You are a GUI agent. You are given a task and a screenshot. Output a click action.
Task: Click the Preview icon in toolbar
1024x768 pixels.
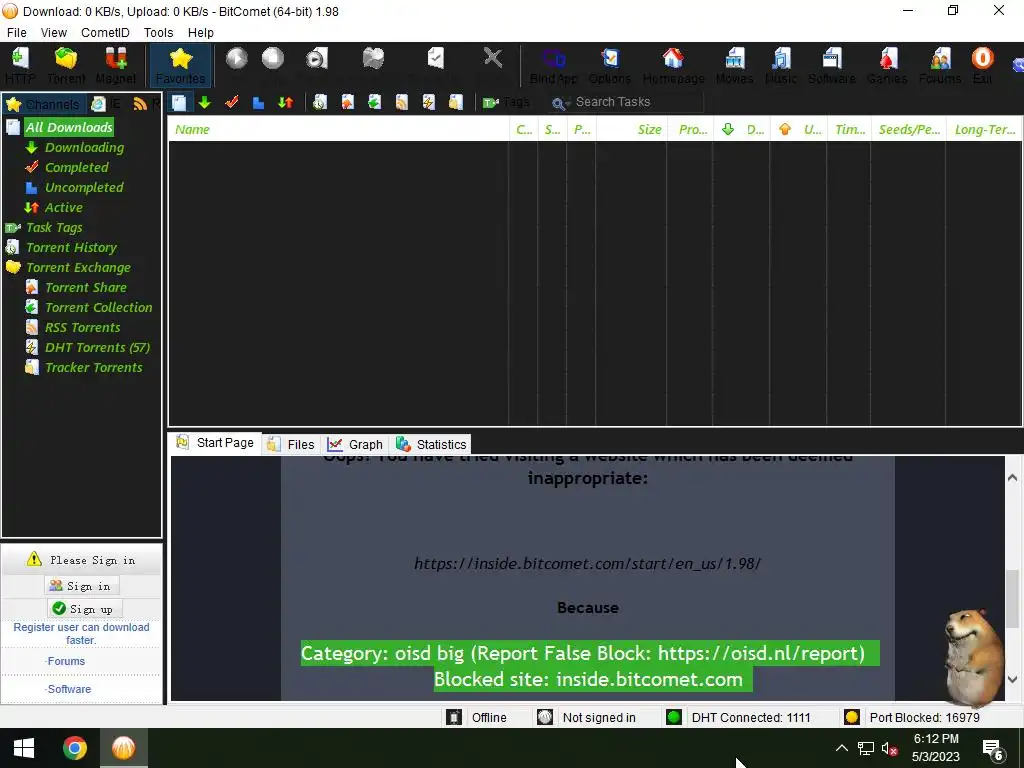coord(317,59)
